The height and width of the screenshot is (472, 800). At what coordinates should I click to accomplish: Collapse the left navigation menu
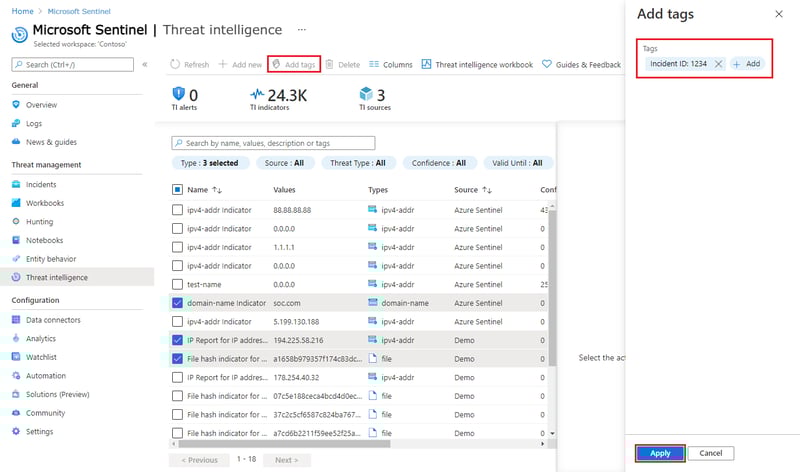point(145,64)
